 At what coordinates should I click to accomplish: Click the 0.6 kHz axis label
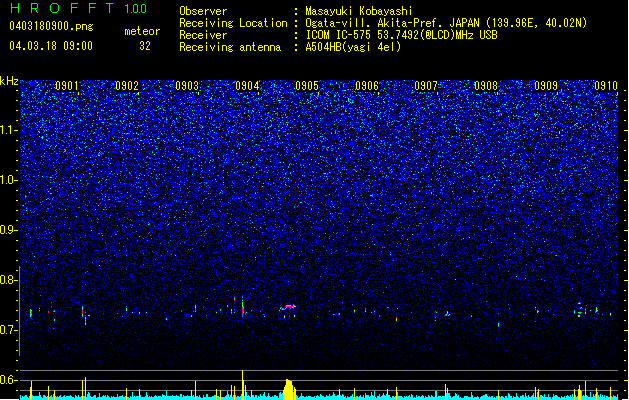[9, 380]
